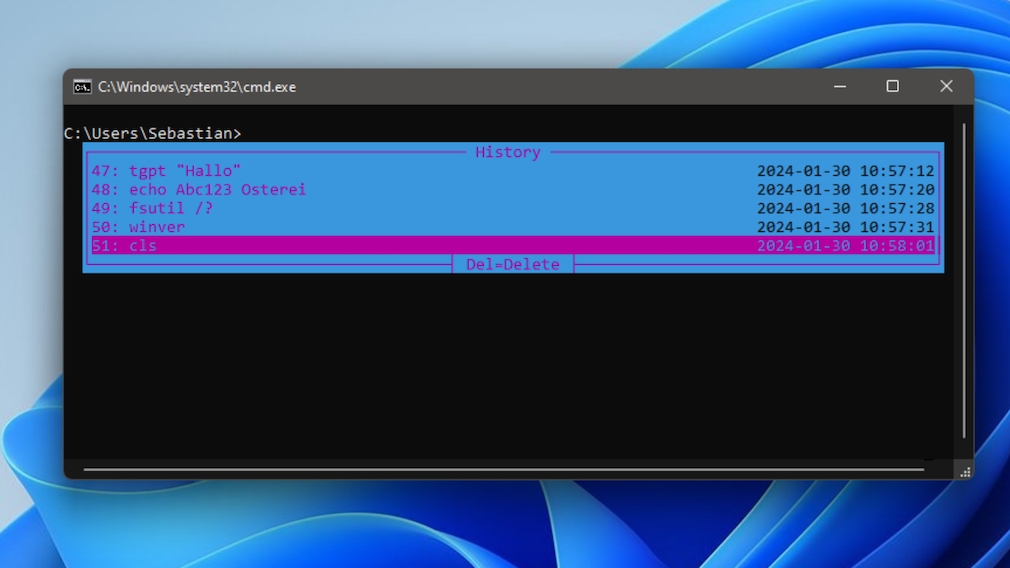Click the cmd.exe icon in the title bar
1010x568 pixels.
pyautogui.click(x=82, y=87)
